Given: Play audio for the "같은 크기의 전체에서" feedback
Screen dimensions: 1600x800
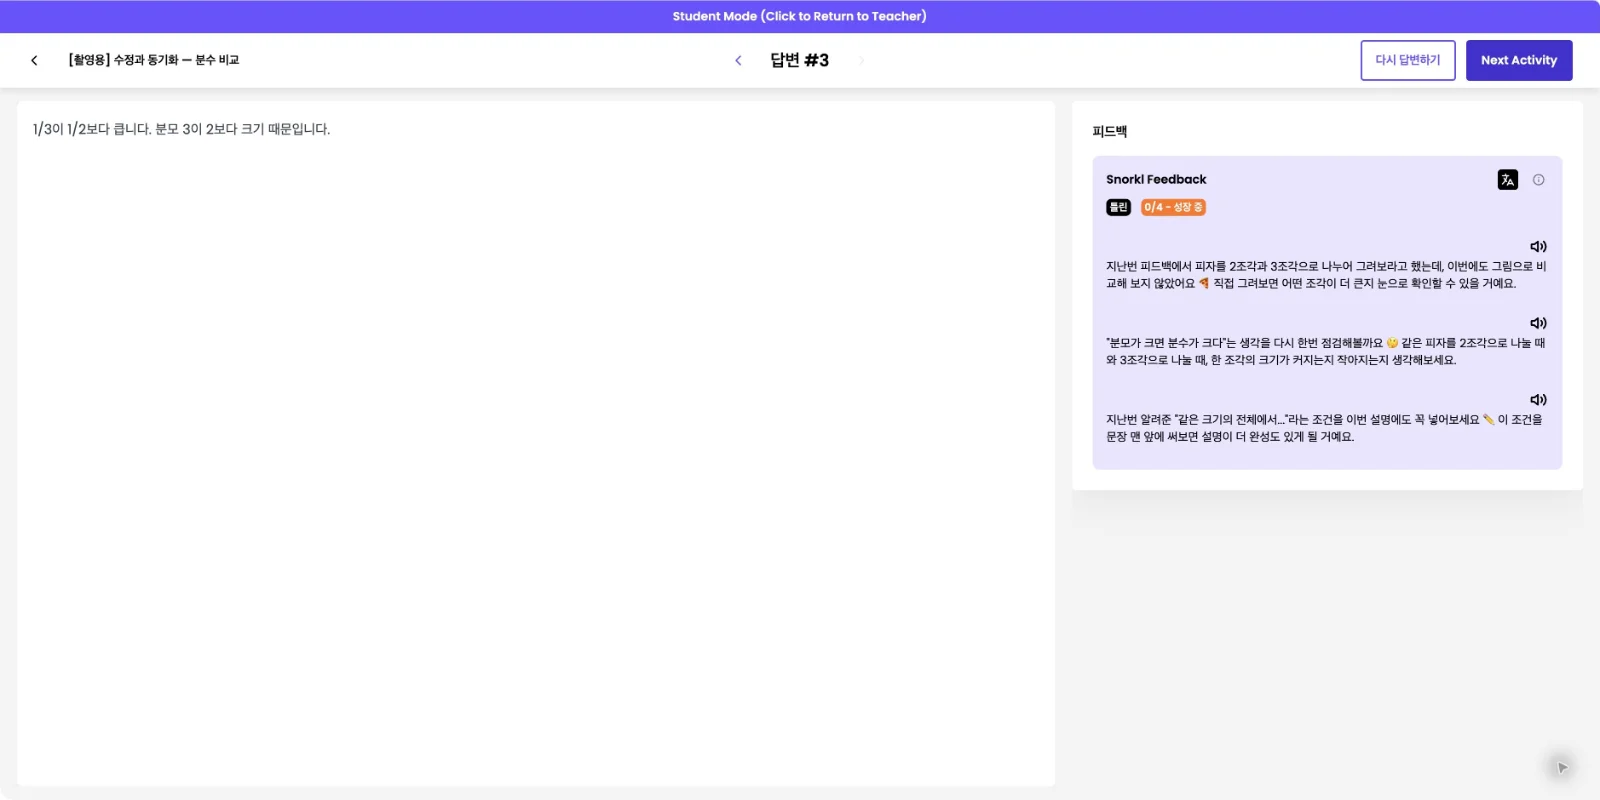Looking at the screenshot, I should pos(1538,400).
